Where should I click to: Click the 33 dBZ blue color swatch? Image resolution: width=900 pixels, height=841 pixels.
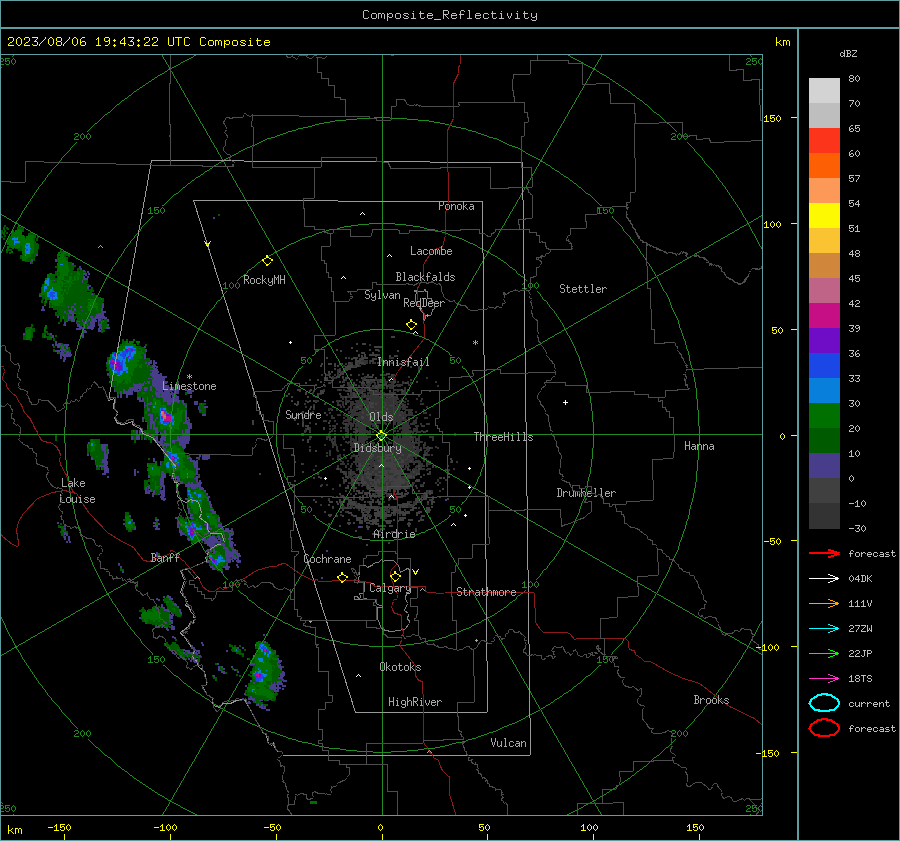[824, 365]
